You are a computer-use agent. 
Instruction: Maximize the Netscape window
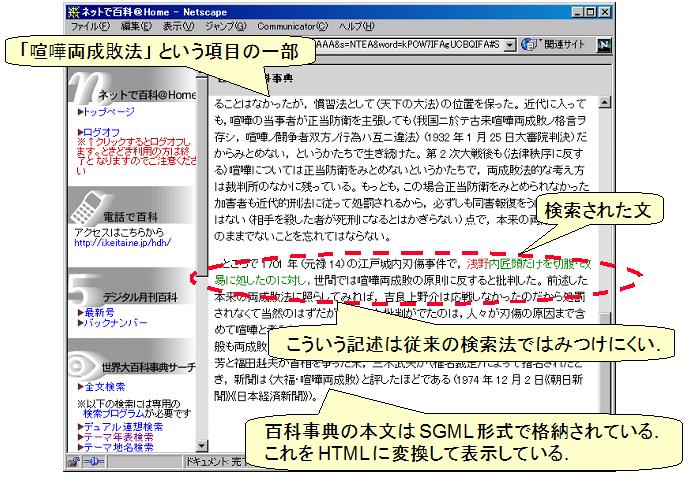pos(590,12)
